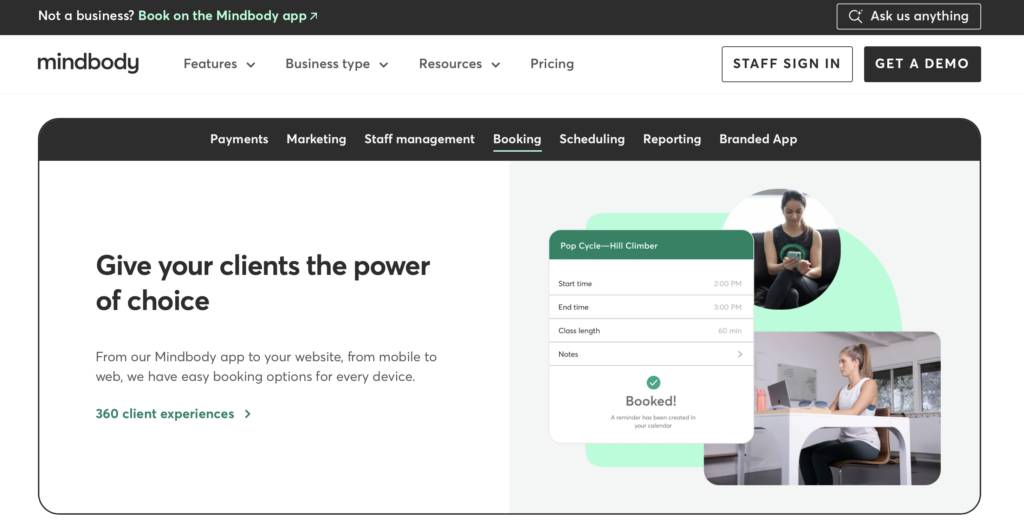Select the Booking tab

tap(517, 139)
